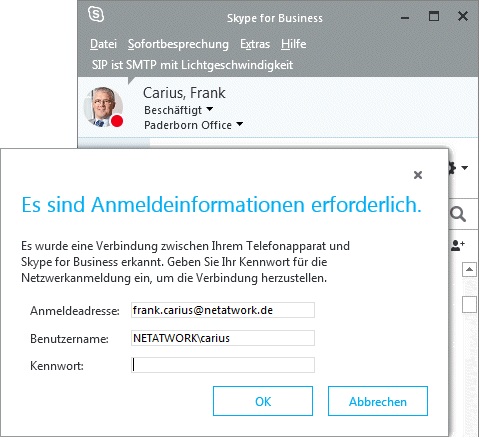Focus the Kennwort password field

[223, 365]
